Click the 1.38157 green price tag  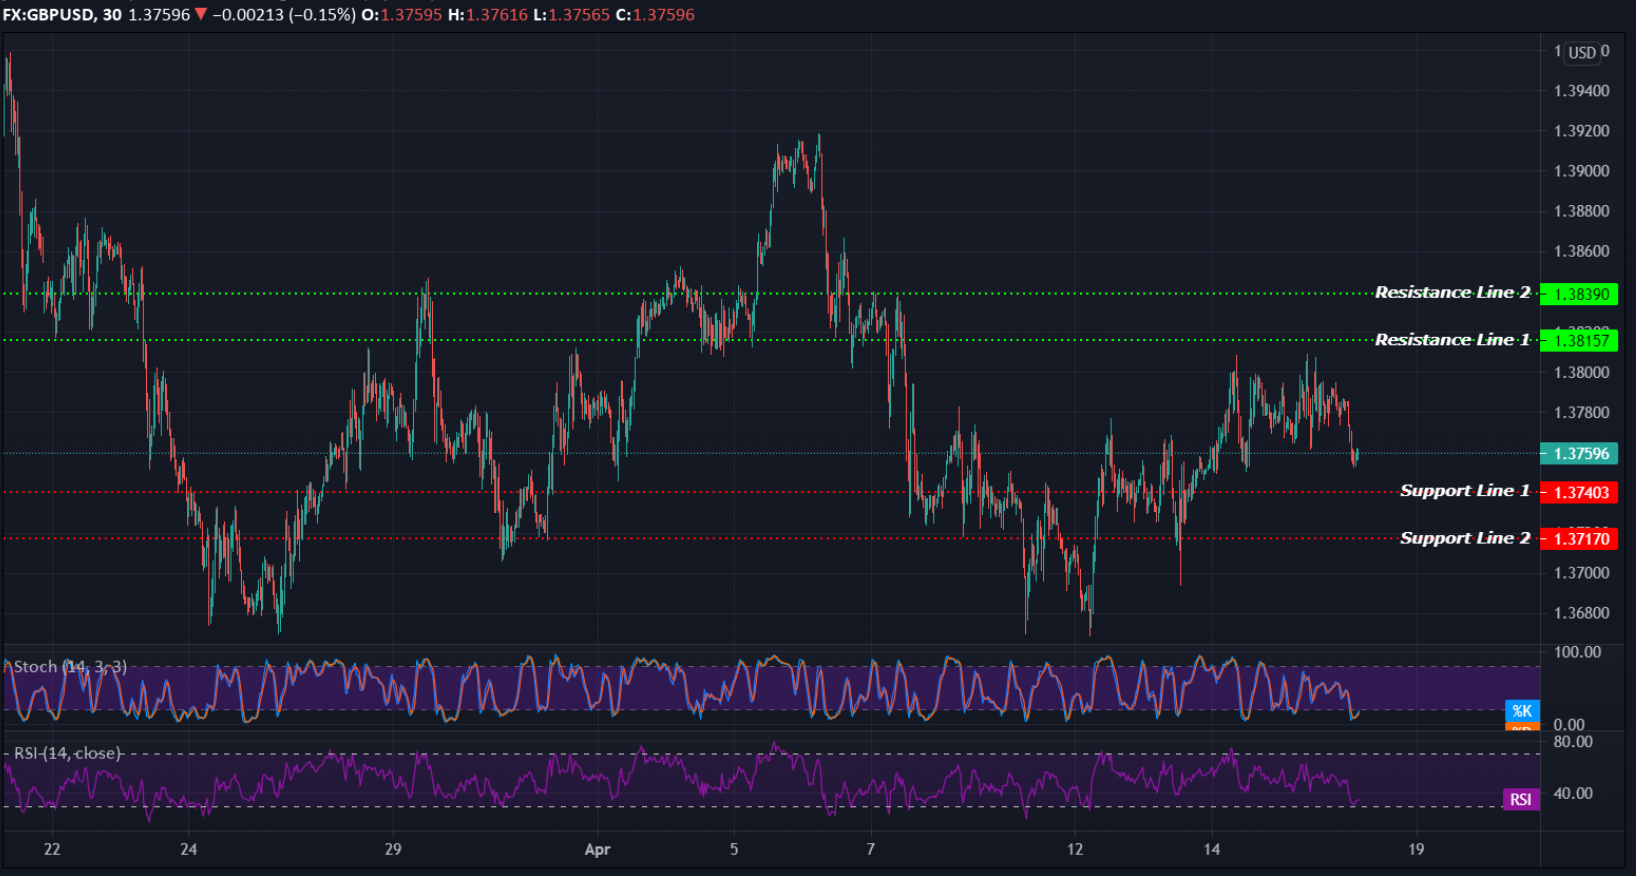click(x=1579, y=340)
